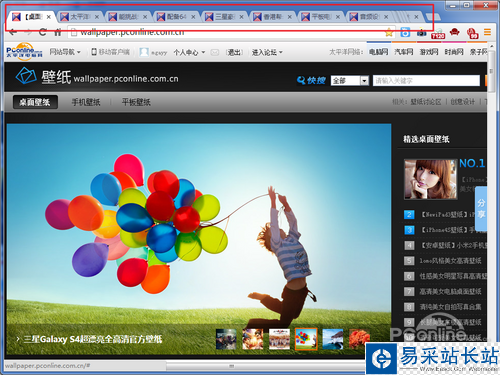Open the 创意设计 link
The width and height of the screenshot is (500, 375).
point(463,102)
